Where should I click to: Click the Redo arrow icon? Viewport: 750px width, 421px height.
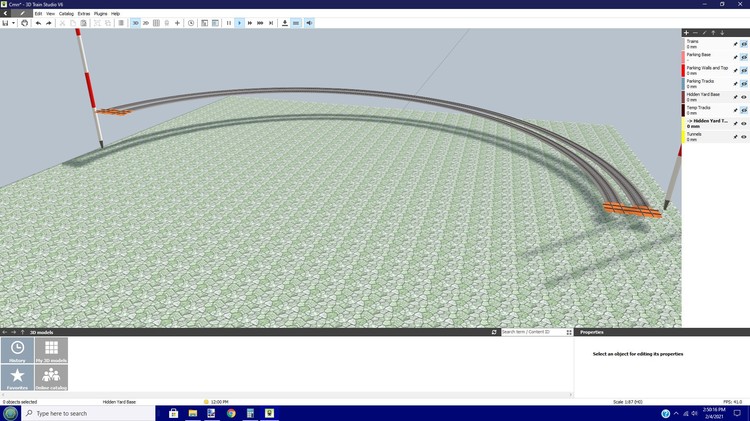tap(49, 23)
